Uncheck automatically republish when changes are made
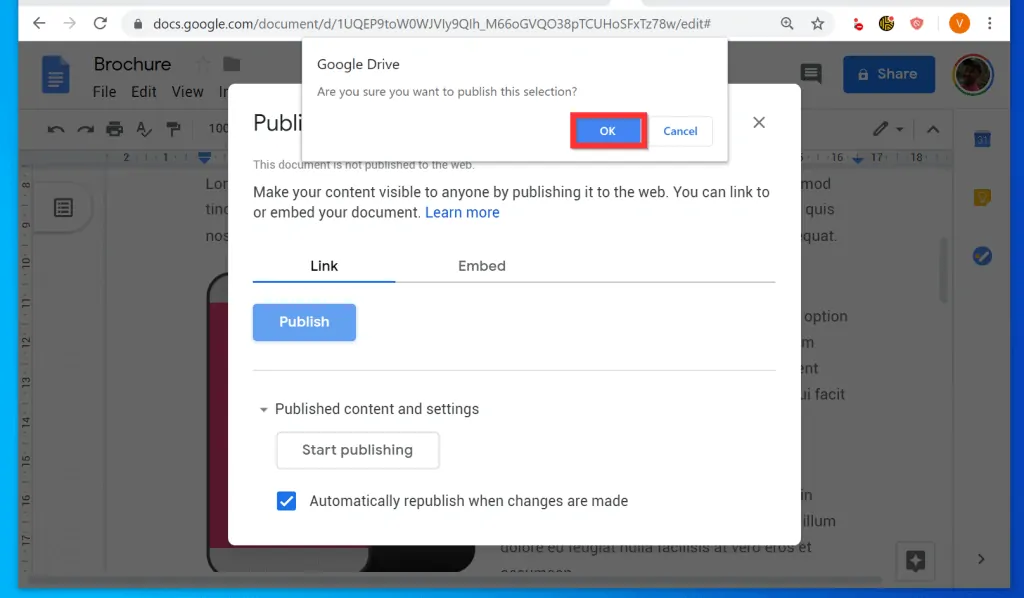This screenshot has width=1024, height=598. 286,501
